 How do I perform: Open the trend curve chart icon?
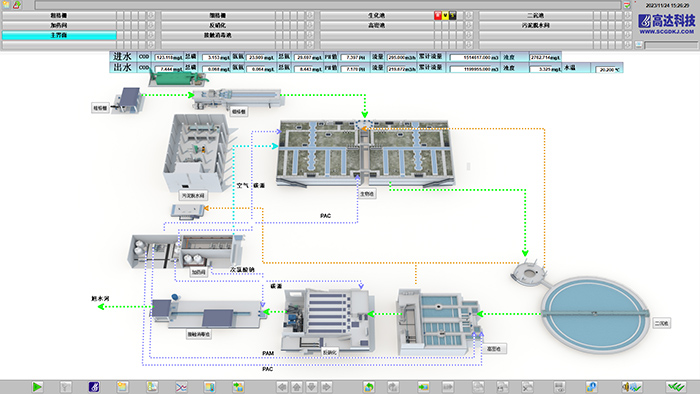coord(181,387)
